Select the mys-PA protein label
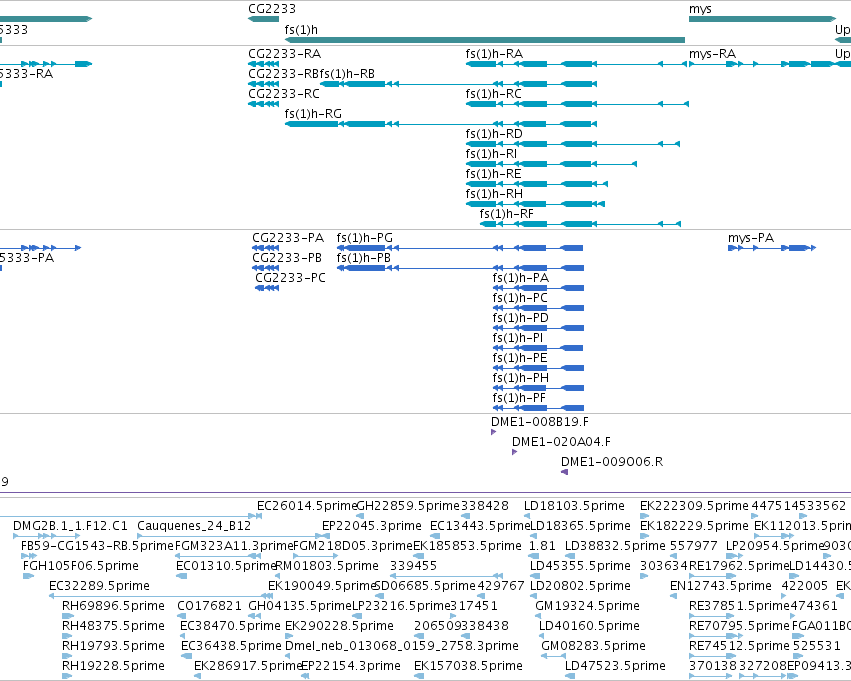851x681 pixels. [x=751, y=238]
